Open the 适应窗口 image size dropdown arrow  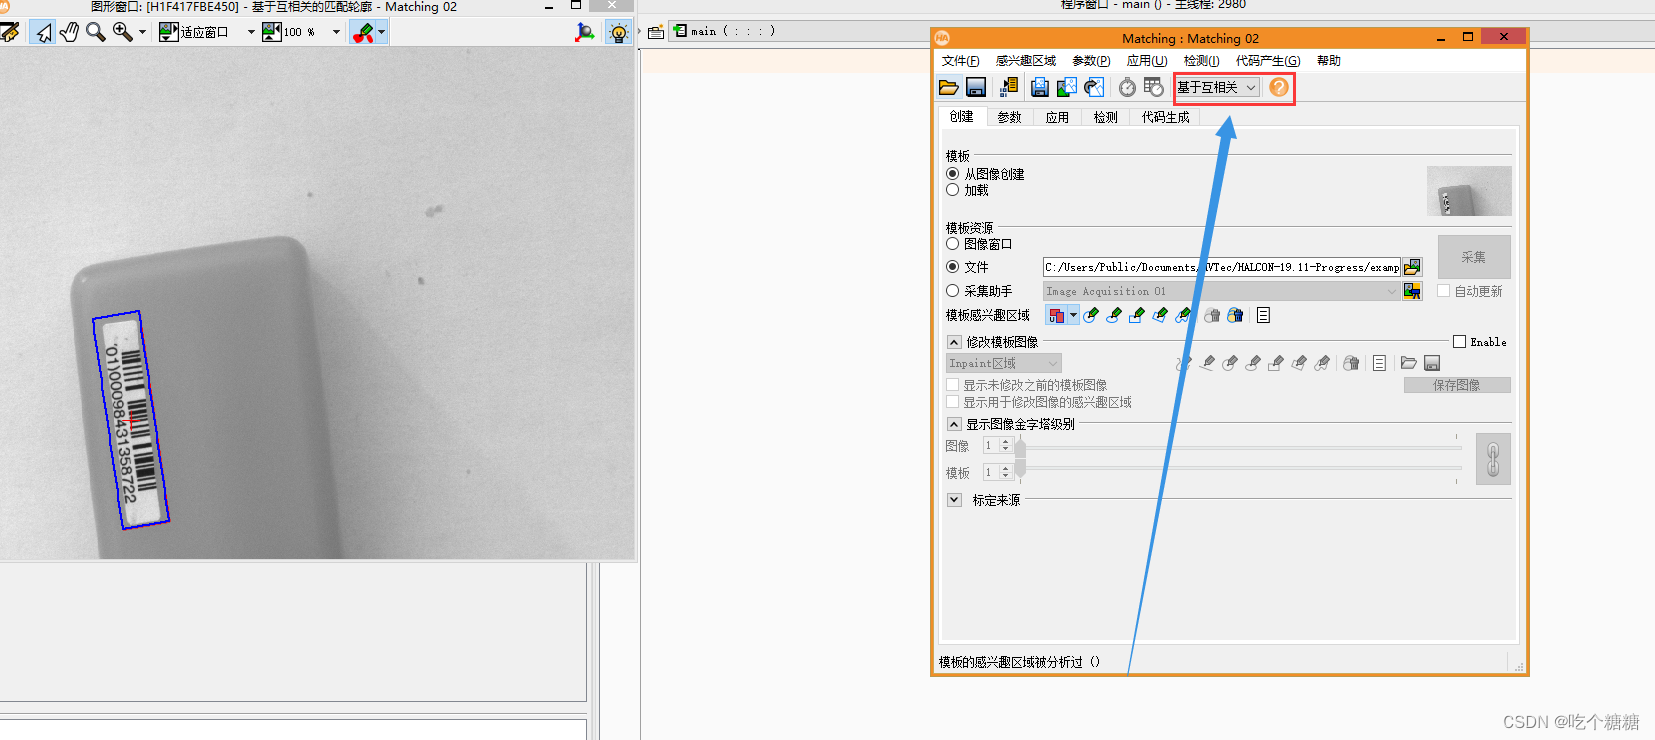point(250,32)
